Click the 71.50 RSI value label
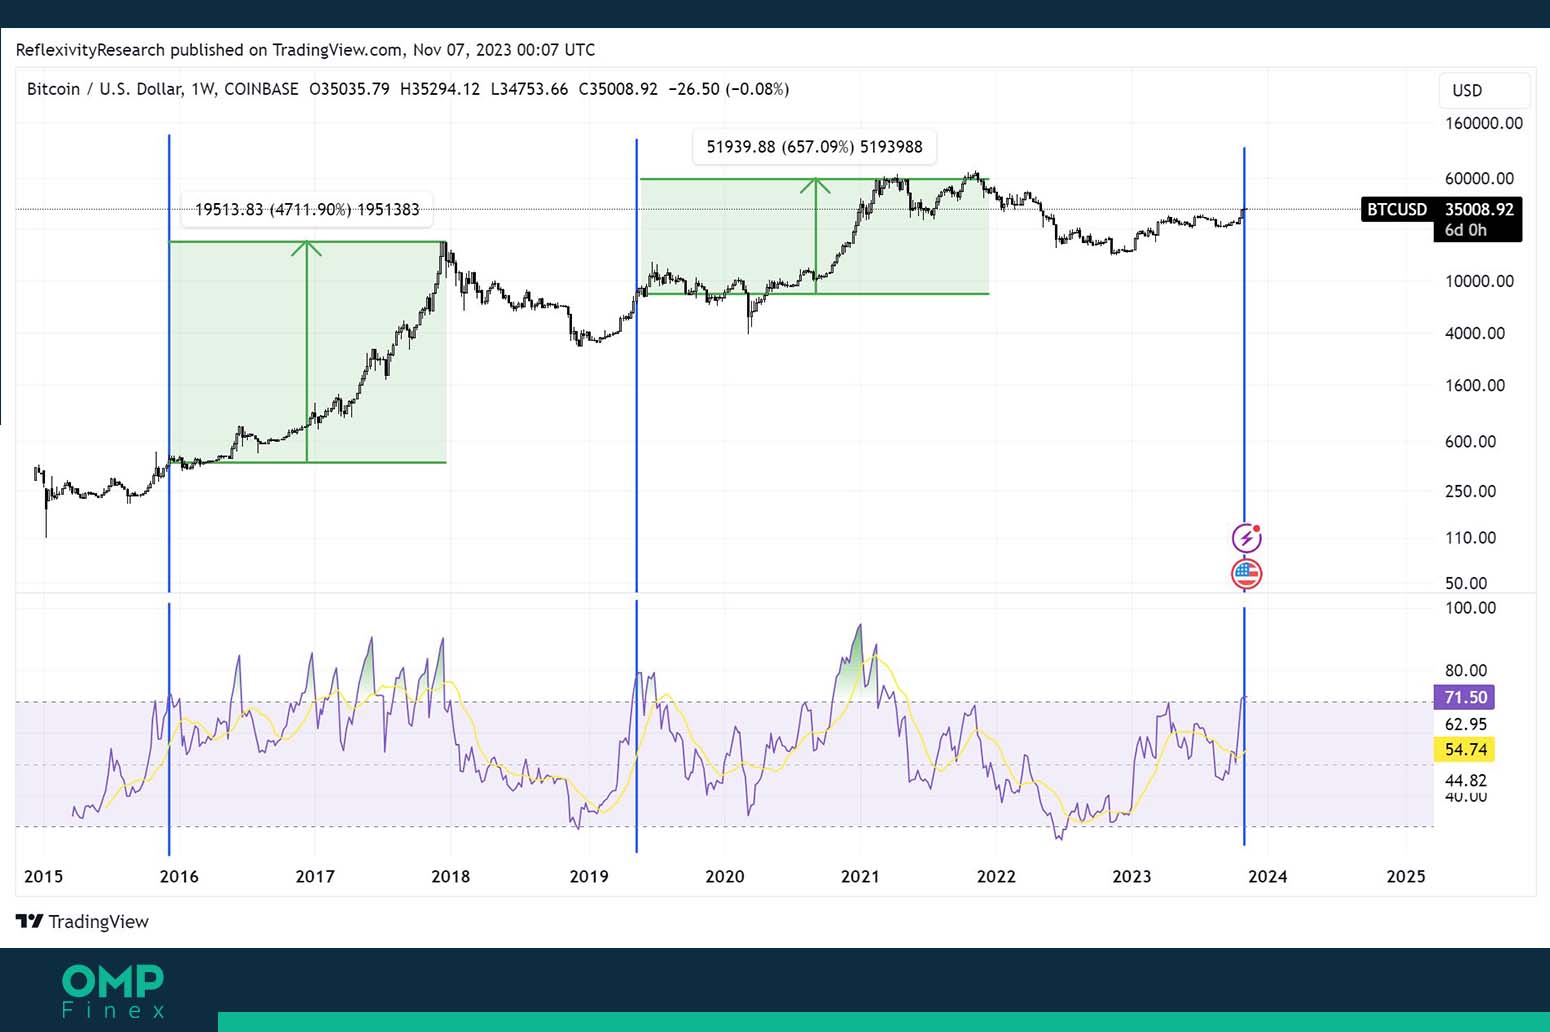Image resolution: width=1550 pixels, height=1032 pixels. click(1465, 697)
